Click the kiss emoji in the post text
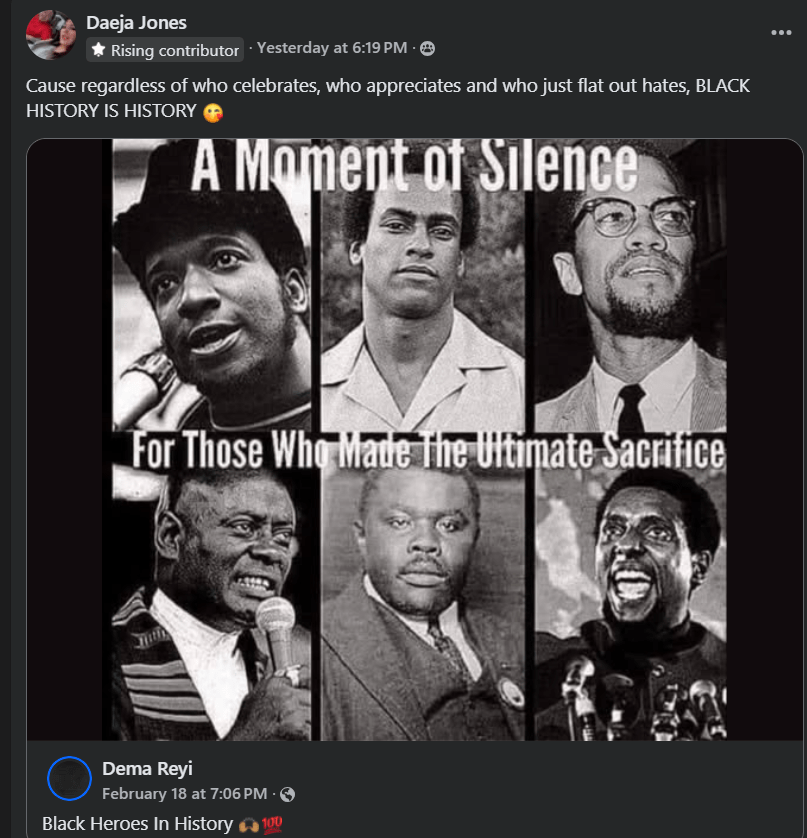807x838 pixels. (x=213, y=112)
